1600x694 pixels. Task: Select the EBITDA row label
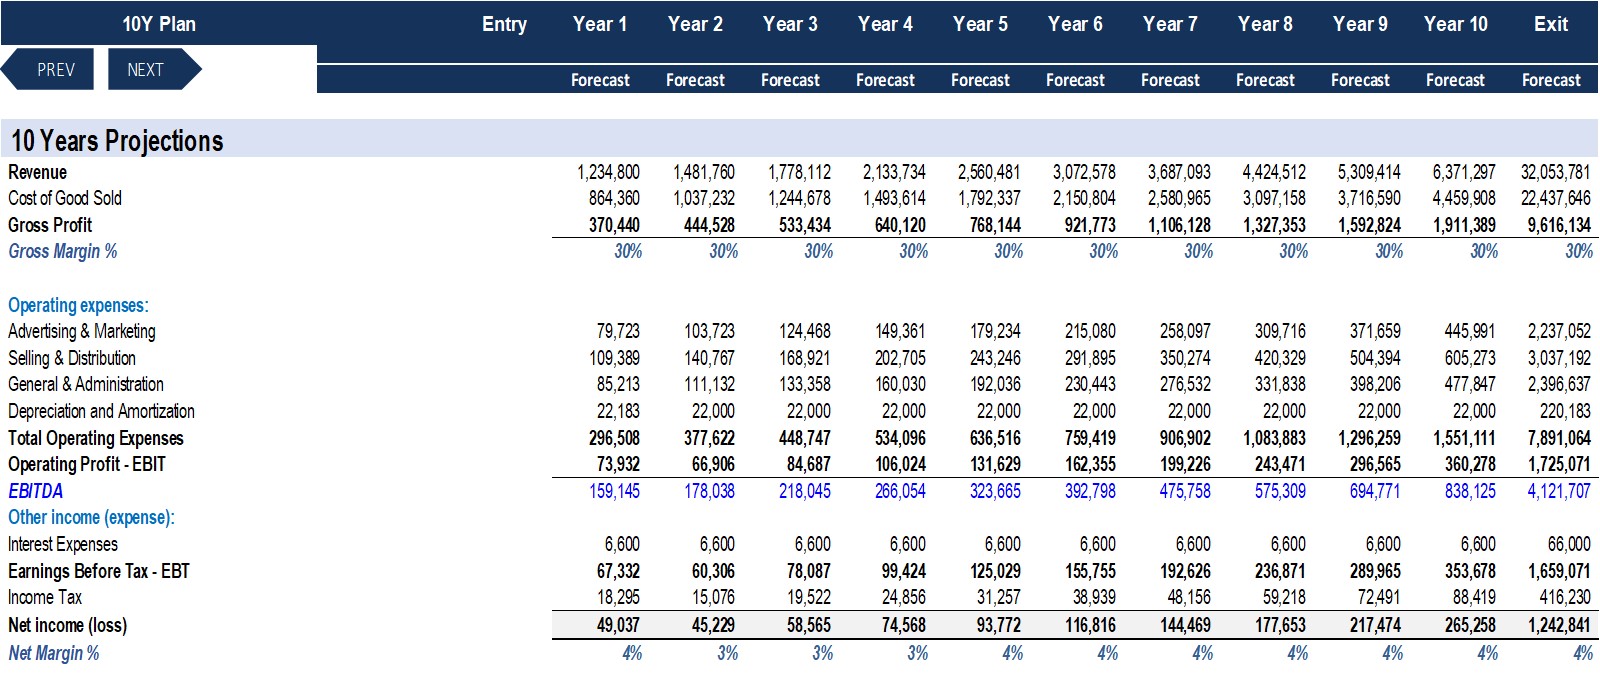(36, 491)
